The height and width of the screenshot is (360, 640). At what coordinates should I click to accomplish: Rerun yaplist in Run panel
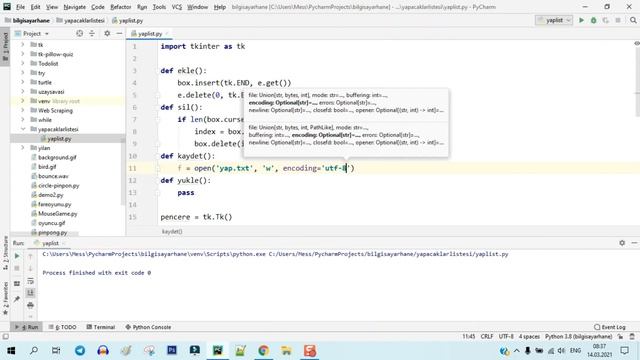17,256
